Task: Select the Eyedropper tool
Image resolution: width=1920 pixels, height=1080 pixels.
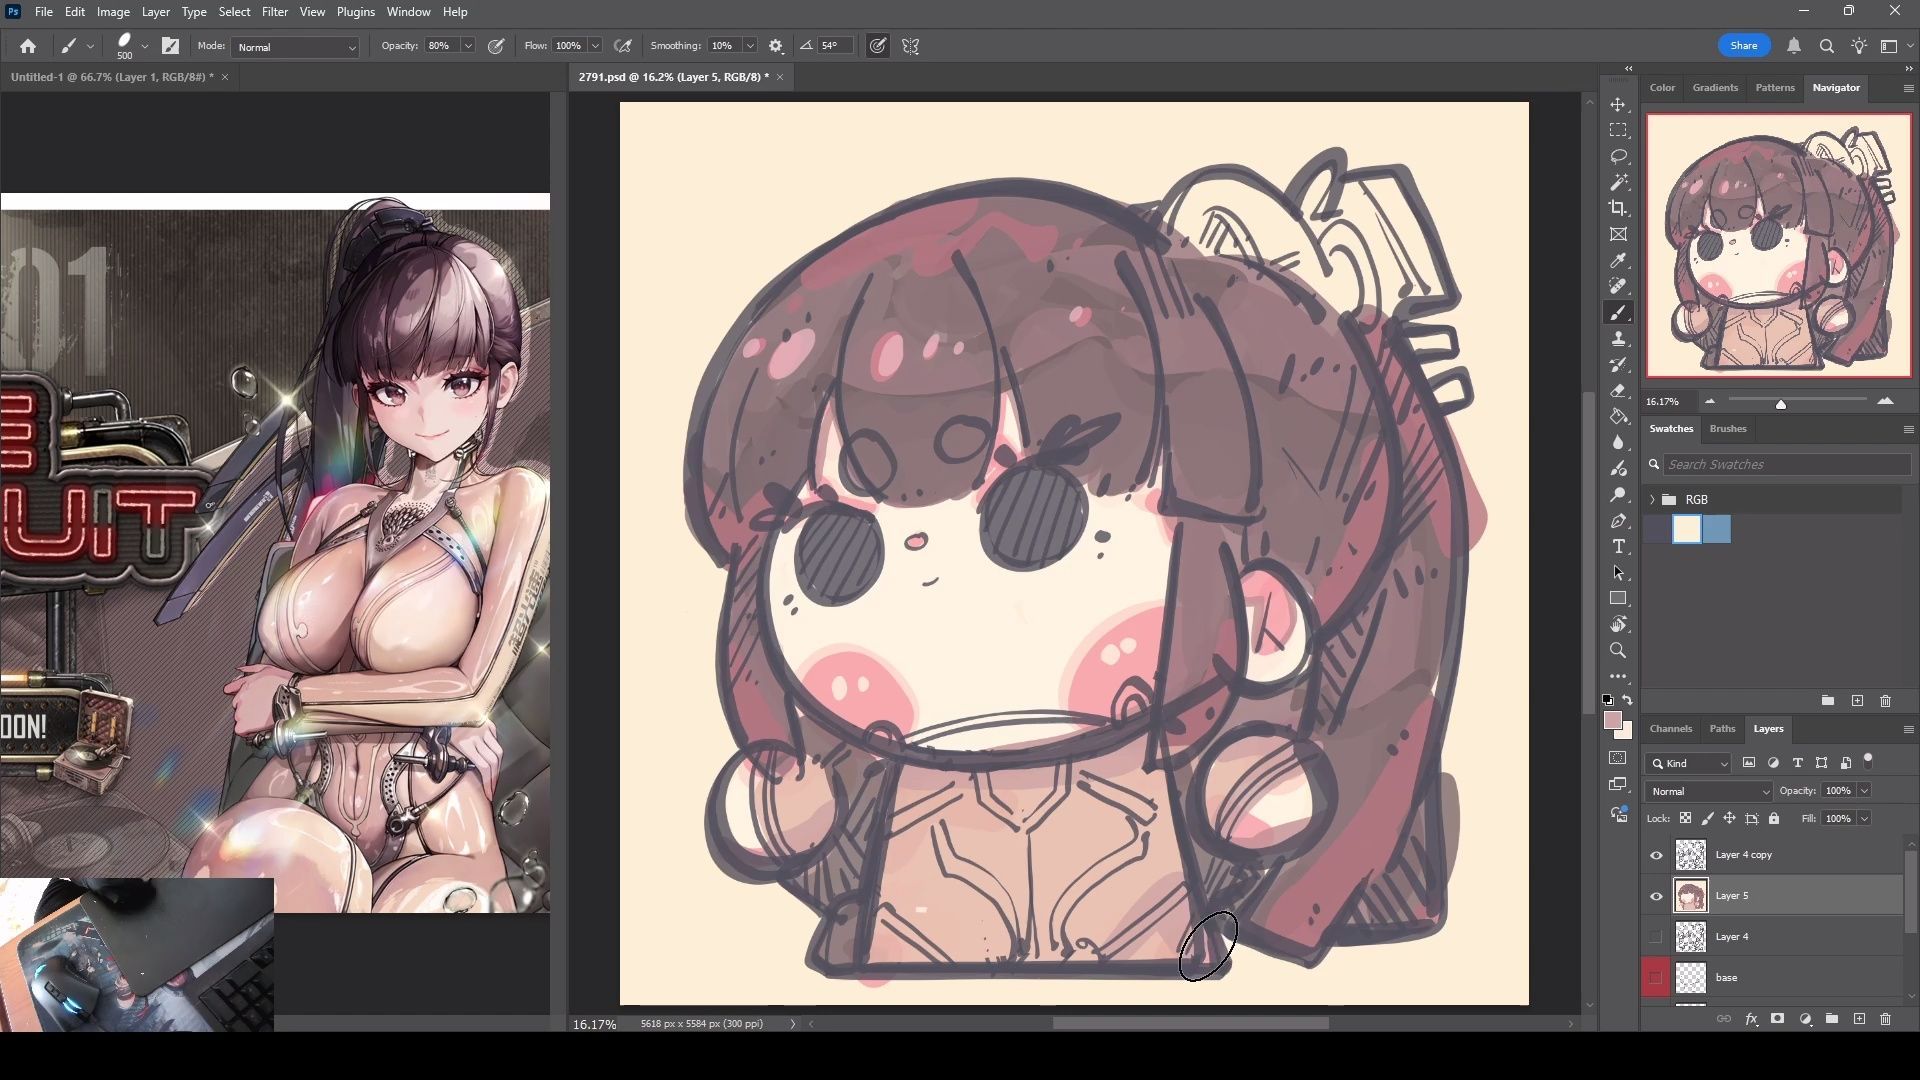Action: tap(1618, 261)
